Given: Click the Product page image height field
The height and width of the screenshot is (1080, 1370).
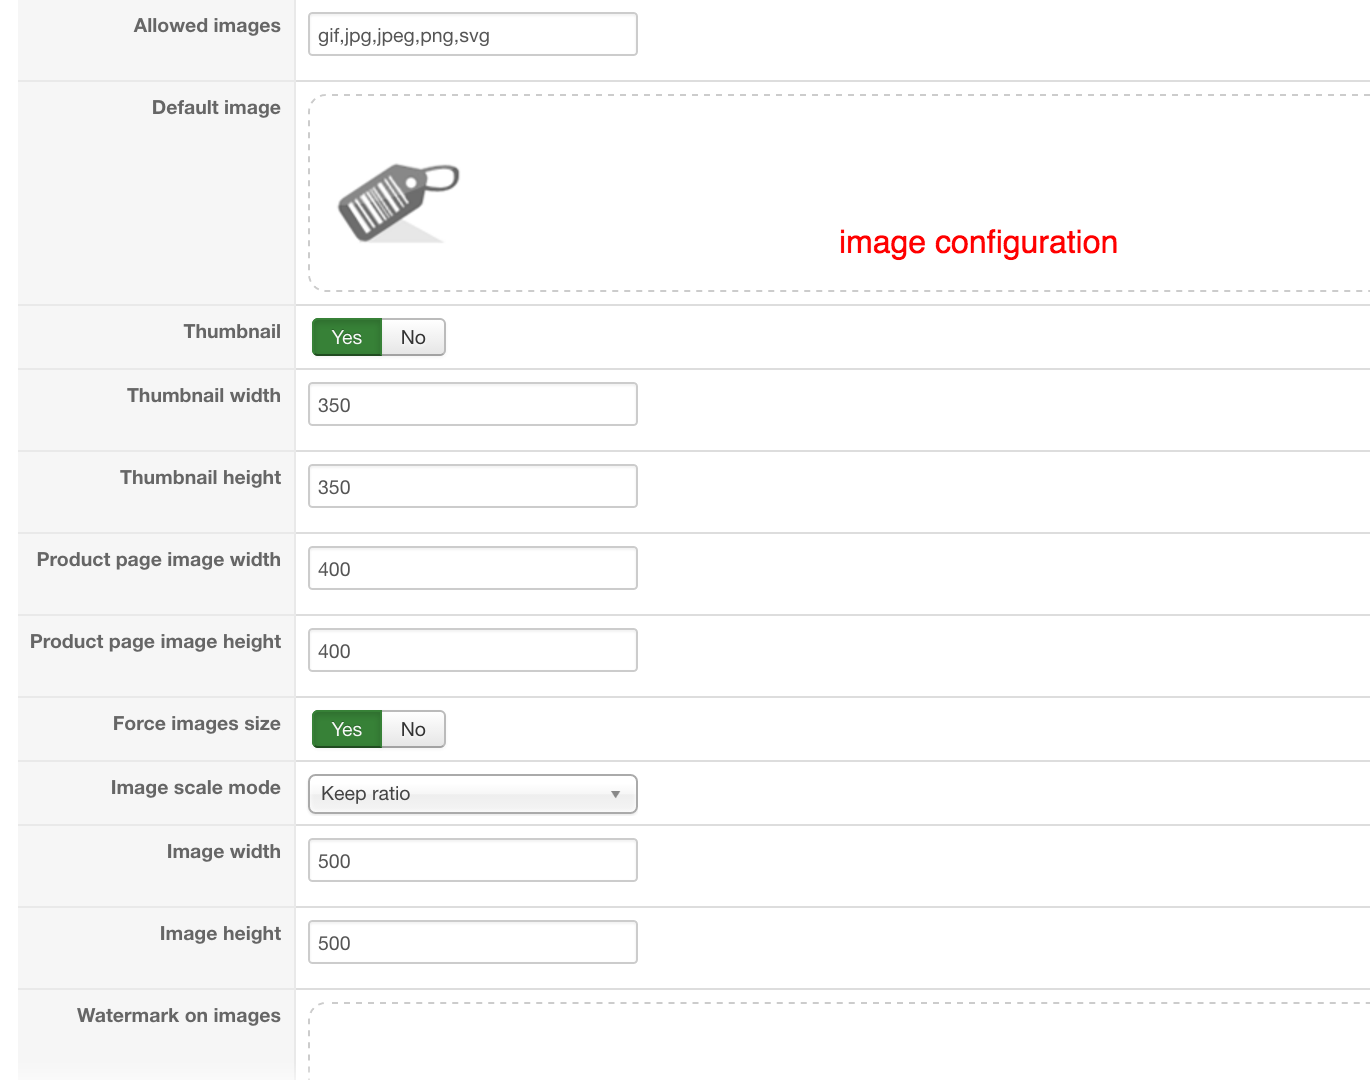Looking at the screenshot, I should 472,651.
